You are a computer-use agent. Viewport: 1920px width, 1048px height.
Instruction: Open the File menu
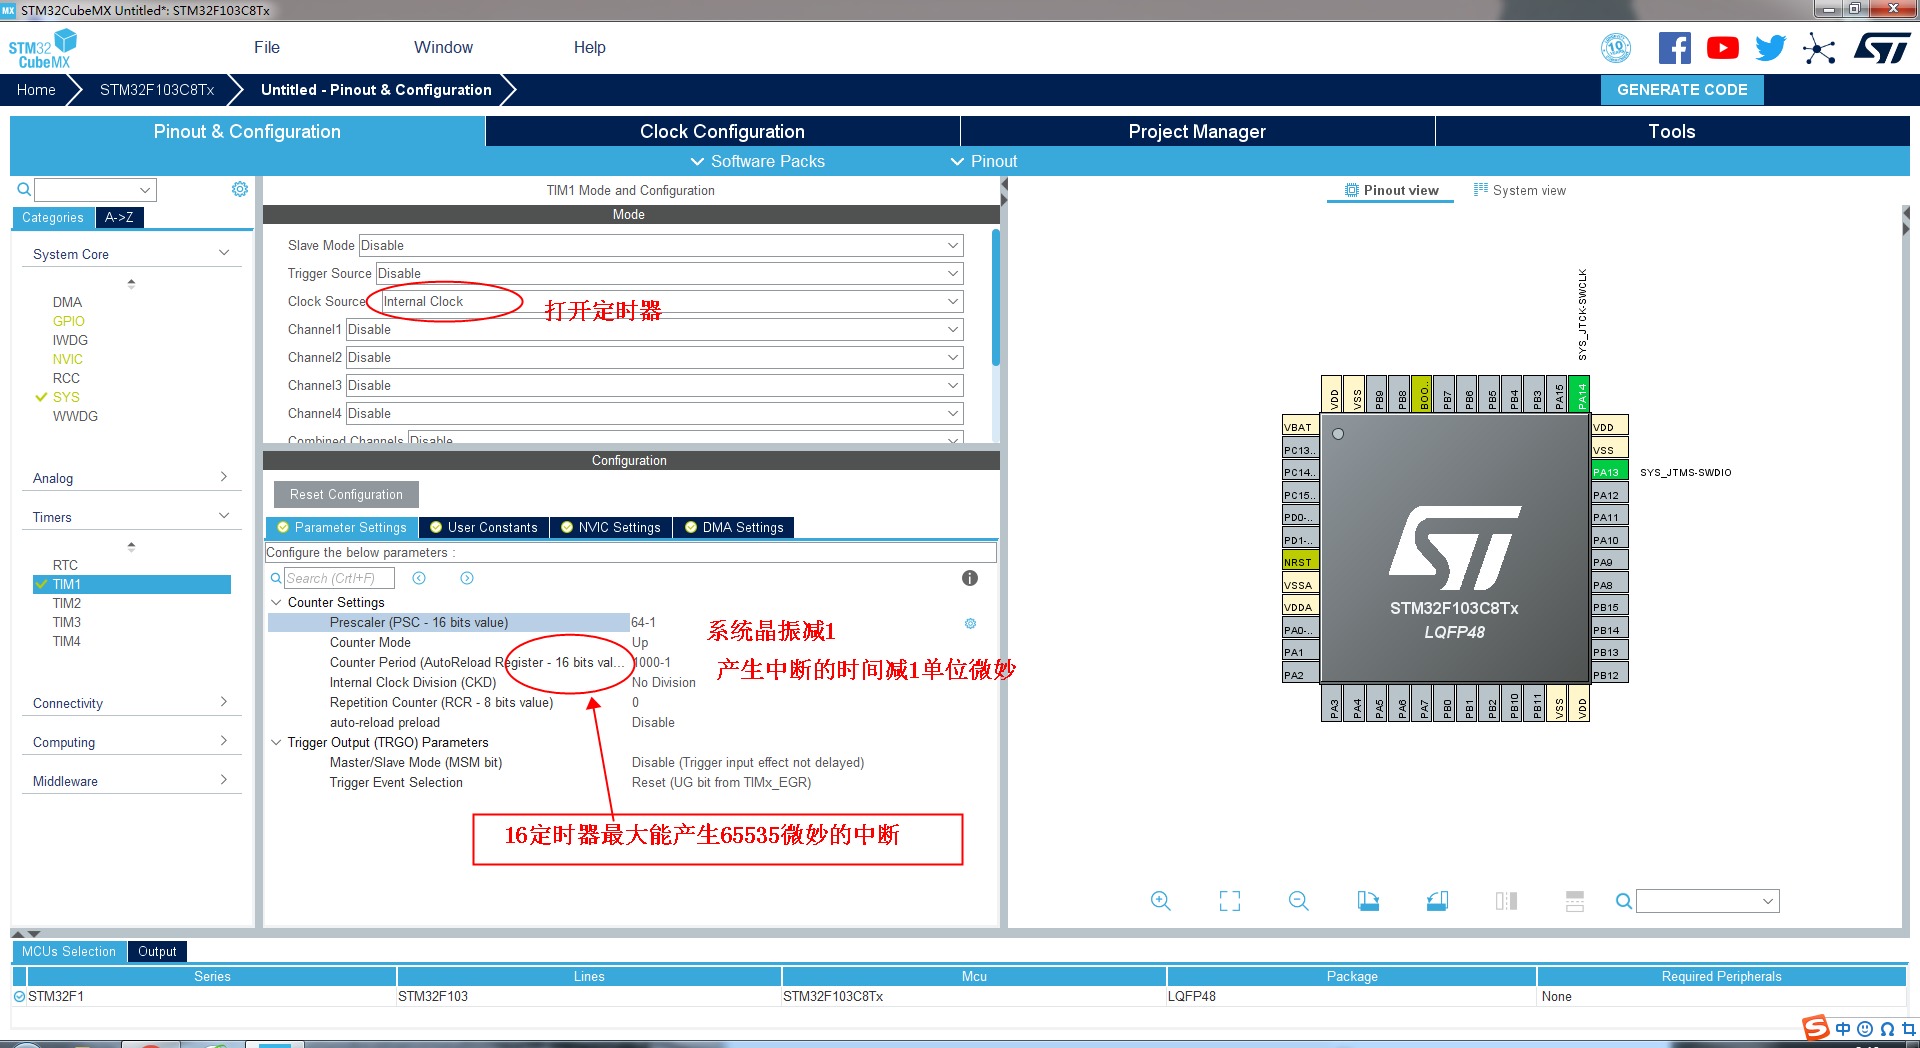266,47
